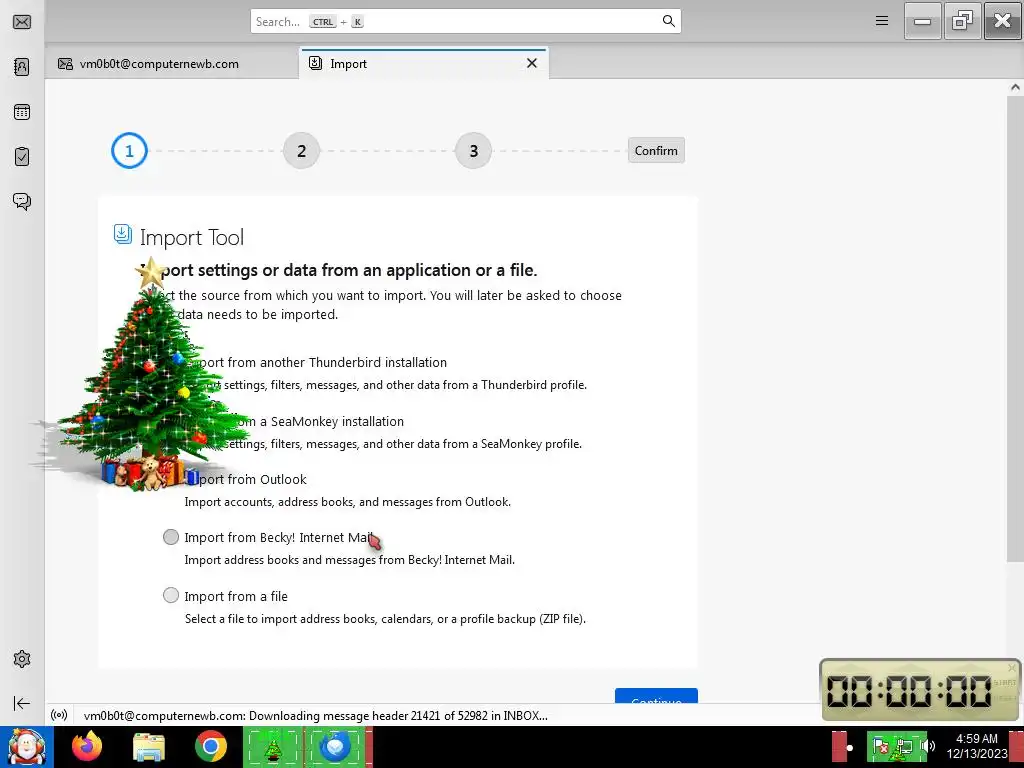Open the Thunderbird hamburger app menu

[882, 21]
